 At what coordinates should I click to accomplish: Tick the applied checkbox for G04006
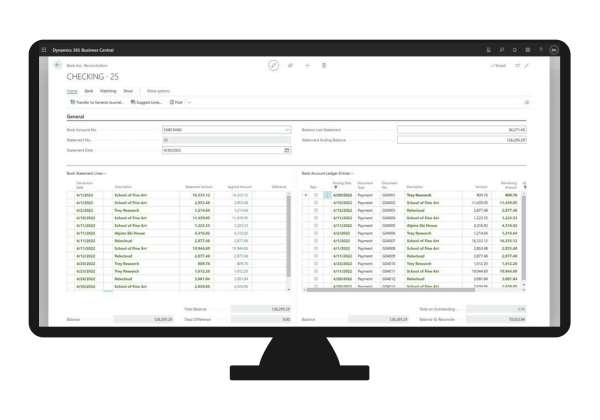click(x=316, y=233)
